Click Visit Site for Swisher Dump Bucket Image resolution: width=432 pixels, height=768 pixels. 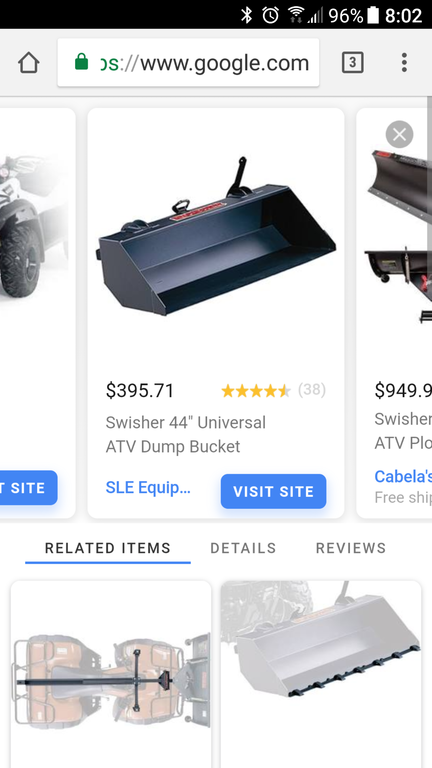pyautogui.click(x=273, y=491)
